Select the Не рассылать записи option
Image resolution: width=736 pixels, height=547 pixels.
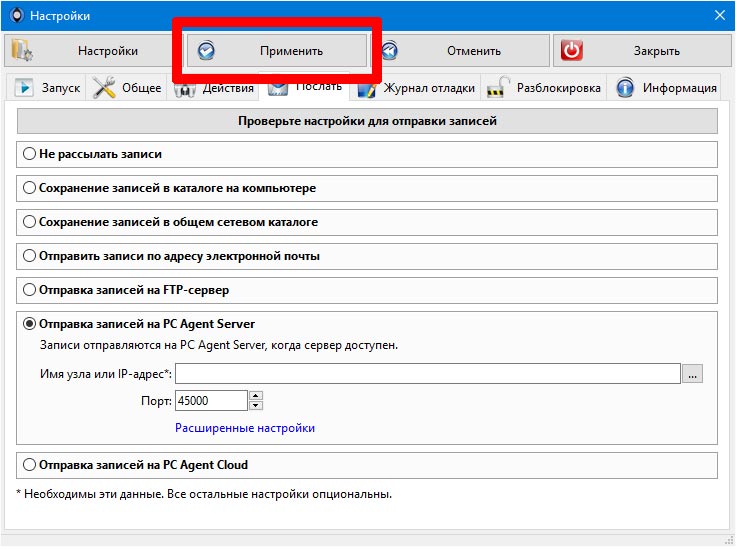click(29, 154)
